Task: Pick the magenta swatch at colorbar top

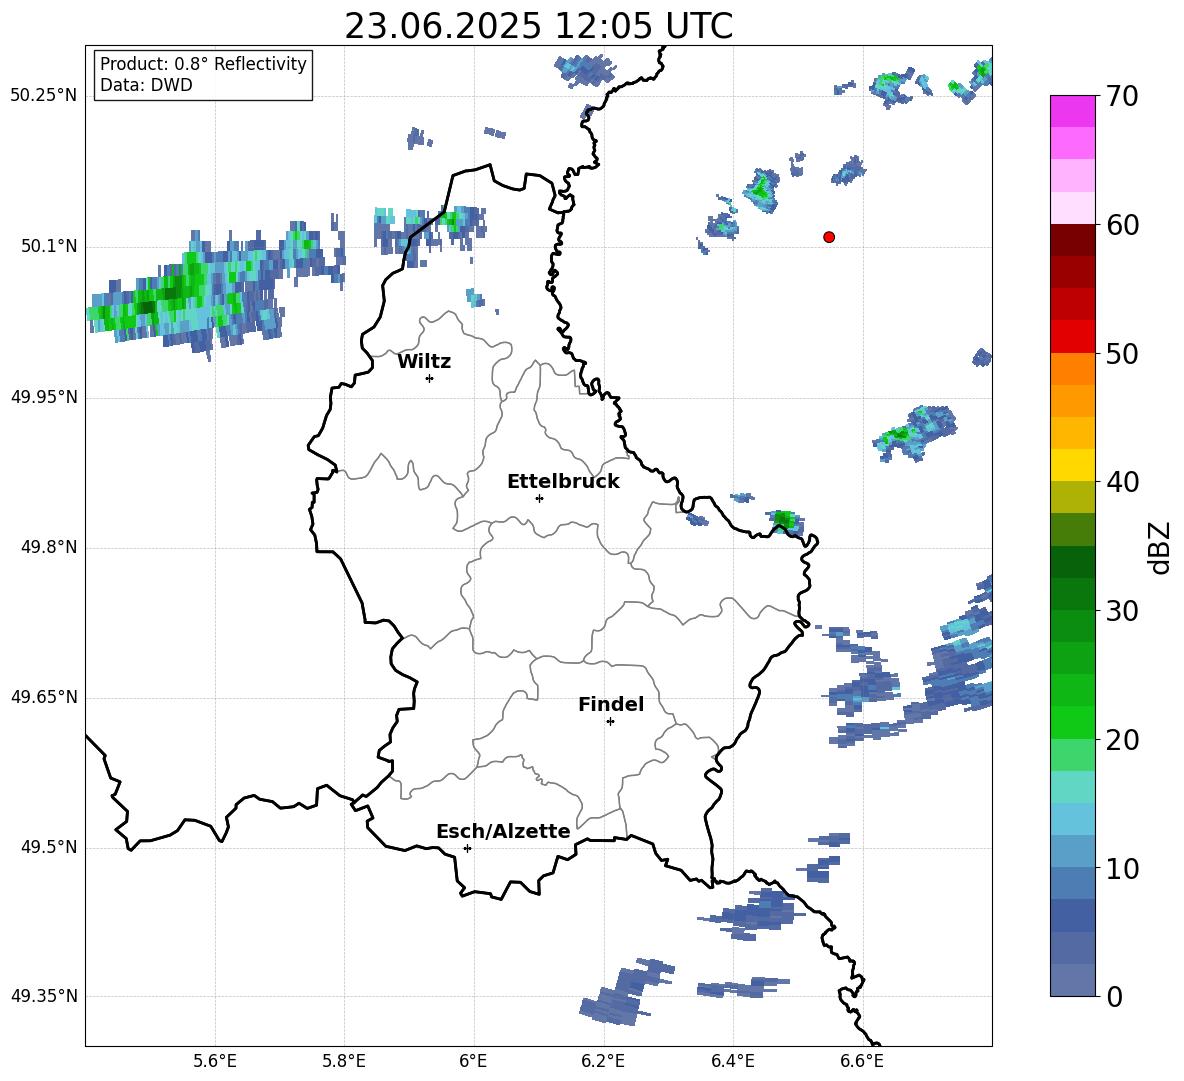Action: pyautogui.click(x=1072, y=112)
